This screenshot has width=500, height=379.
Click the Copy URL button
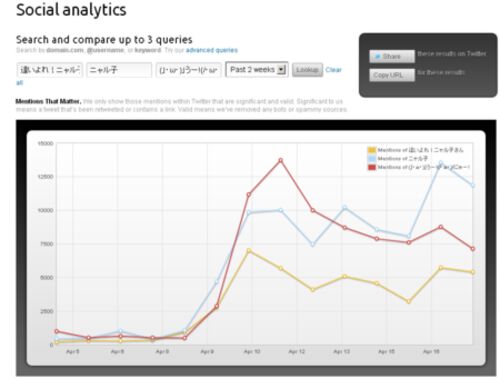(x=392, y=75)
